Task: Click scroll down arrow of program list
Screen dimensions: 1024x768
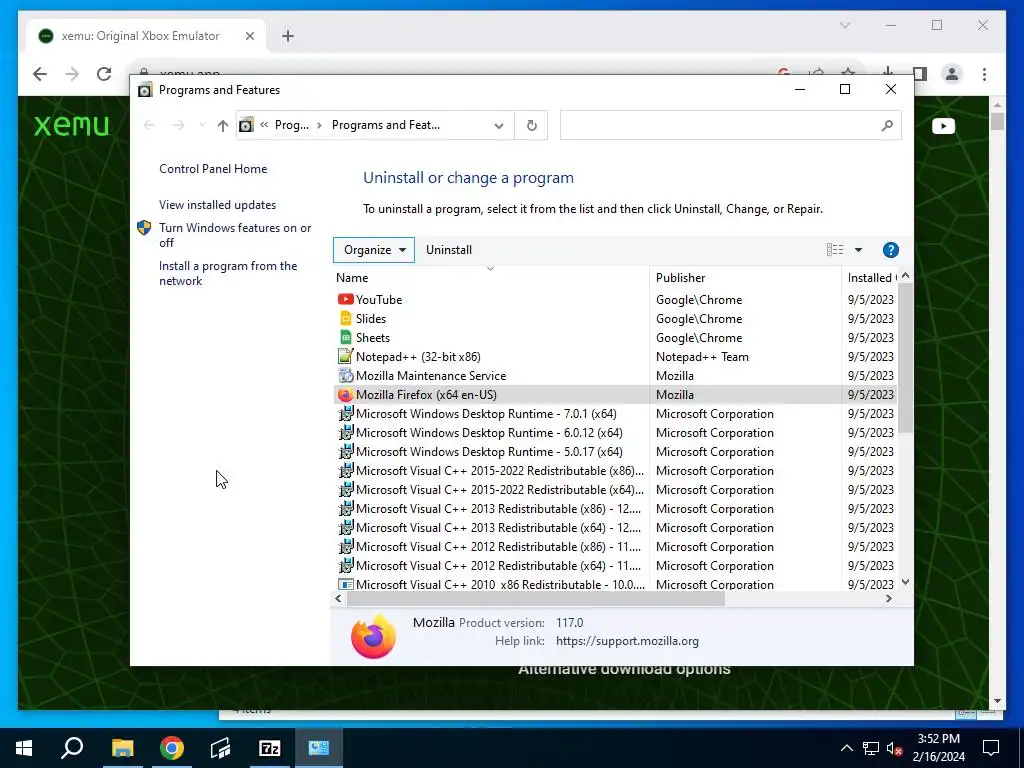Action: (x=905, y=582)
